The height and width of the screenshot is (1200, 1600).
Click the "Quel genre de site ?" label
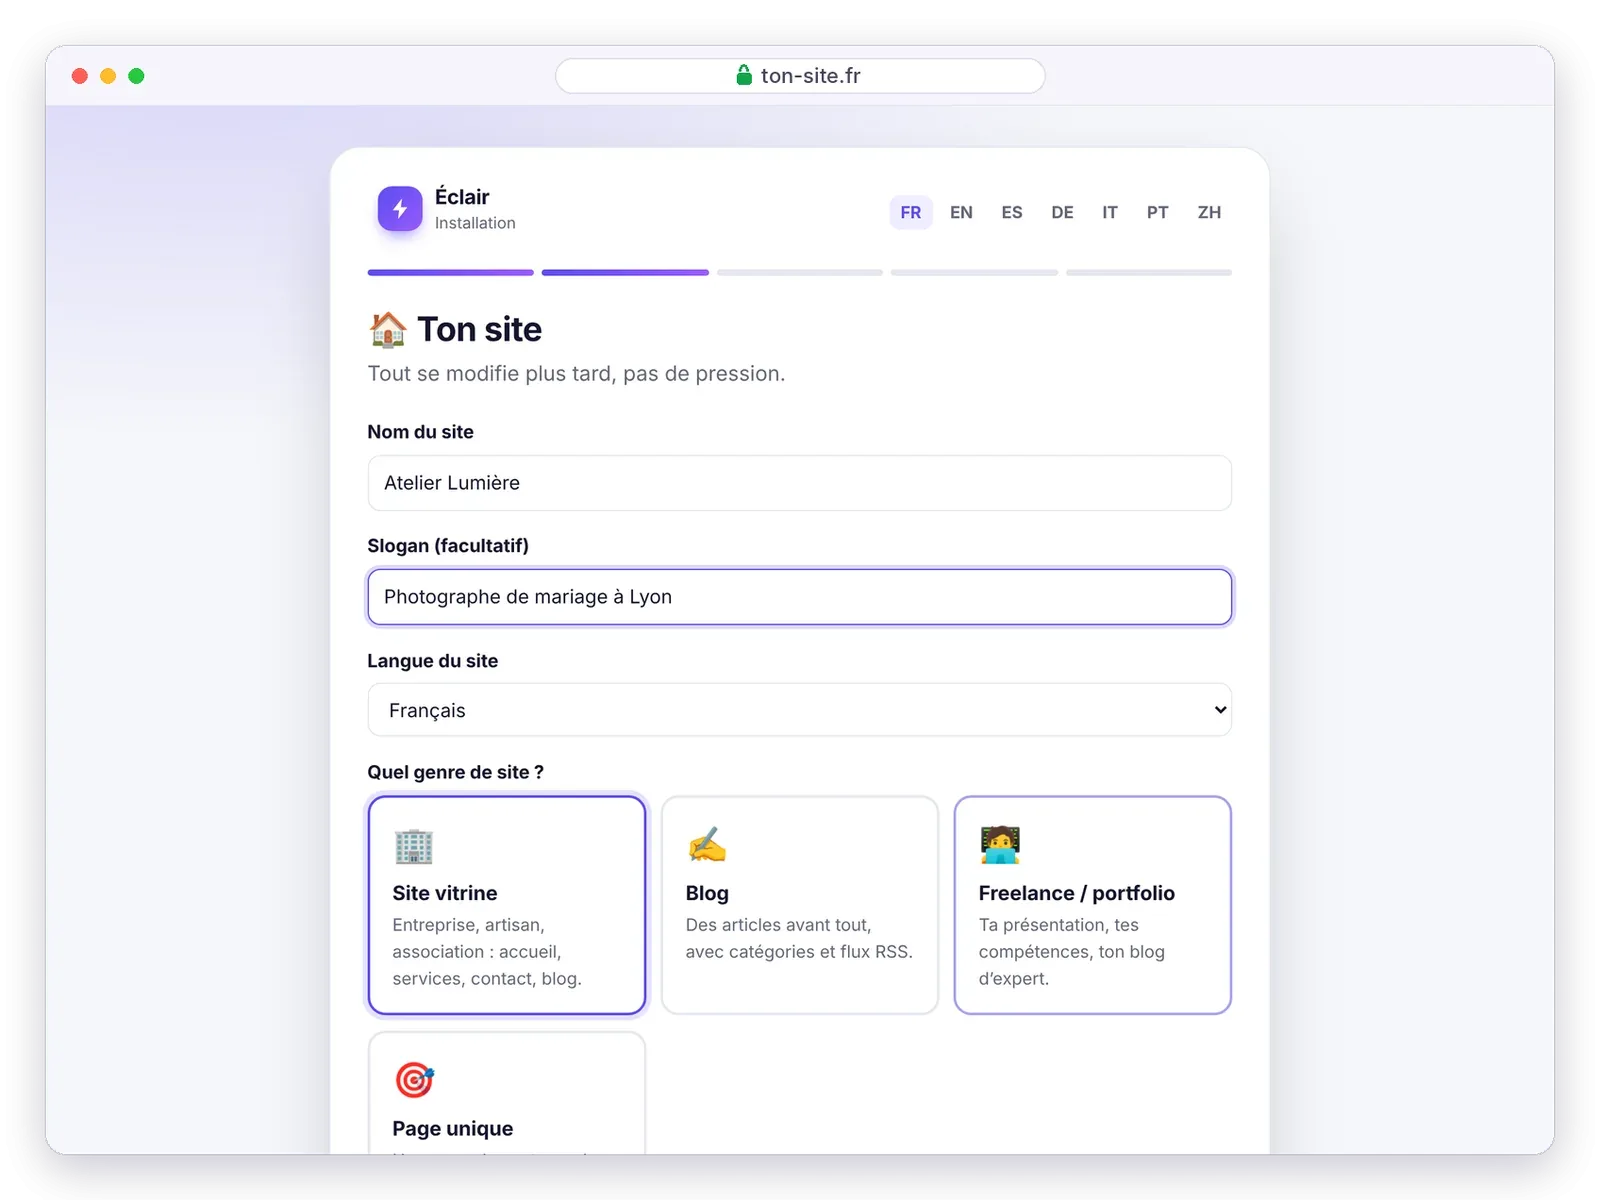[455, 772]
